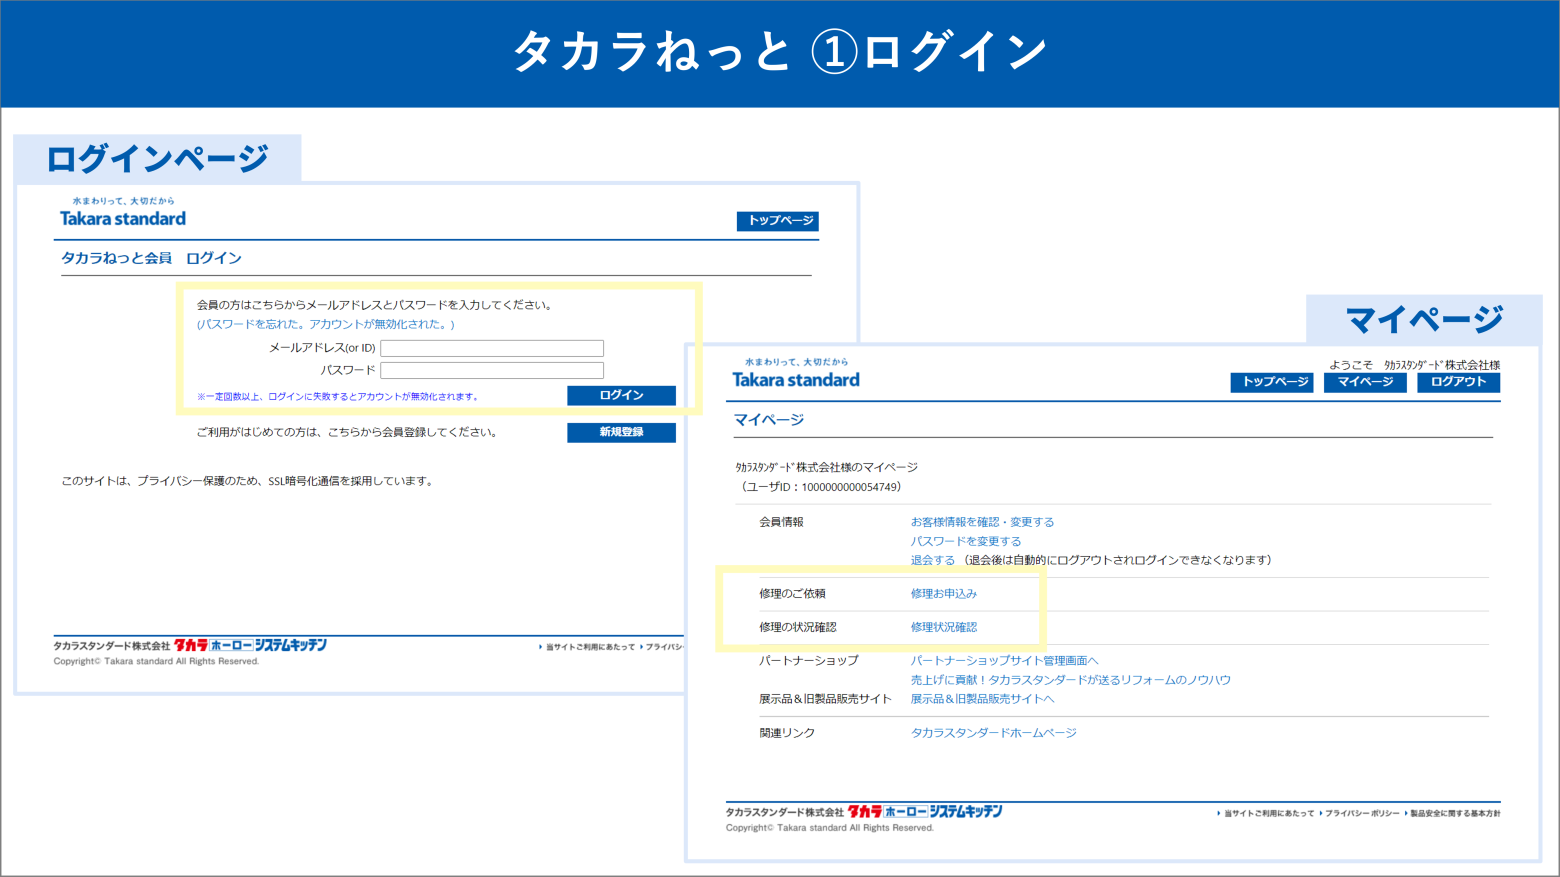Open the パスワードを変更する link
The image size is (1560, 877).
[966, 541]
